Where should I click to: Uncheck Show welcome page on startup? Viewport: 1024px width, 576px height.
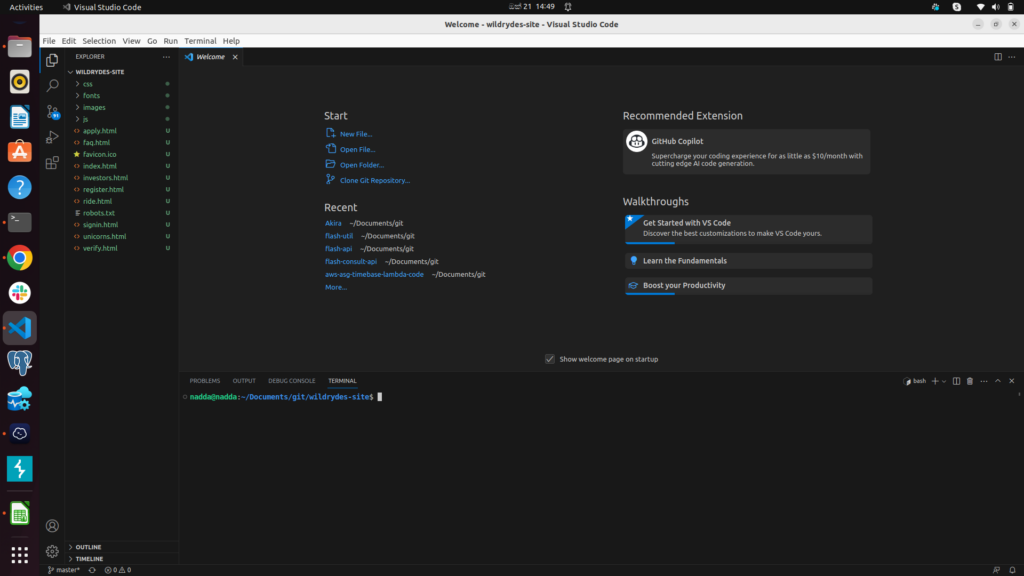pos(550,359)
